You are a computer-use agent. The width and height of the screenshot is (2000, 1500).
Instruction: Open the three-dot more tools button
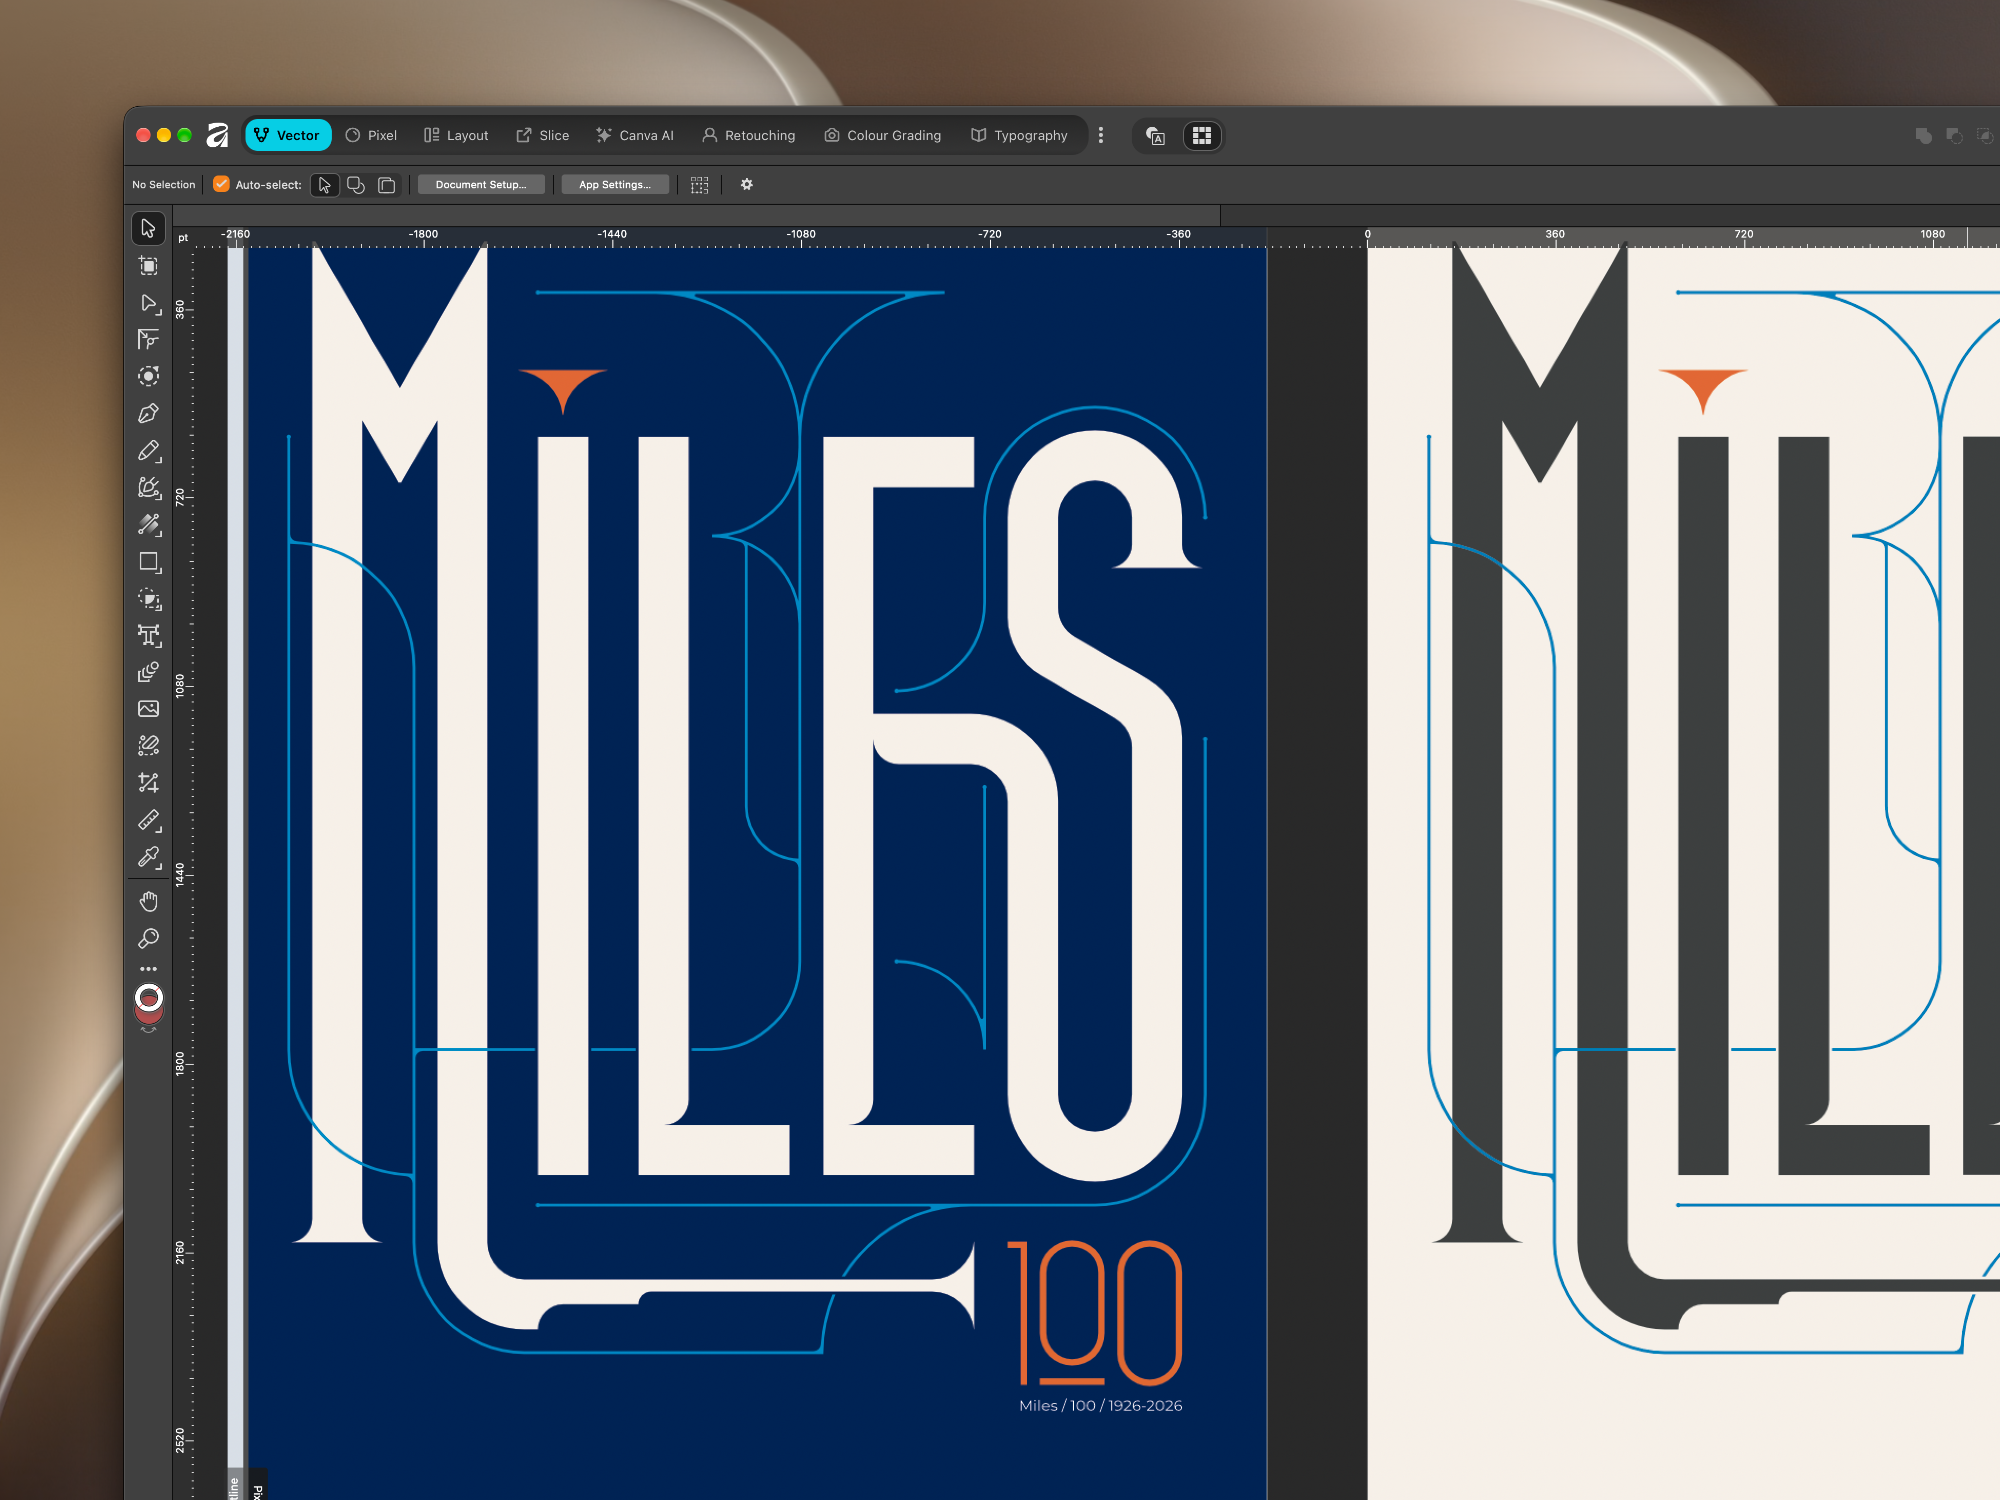[148, 969]
